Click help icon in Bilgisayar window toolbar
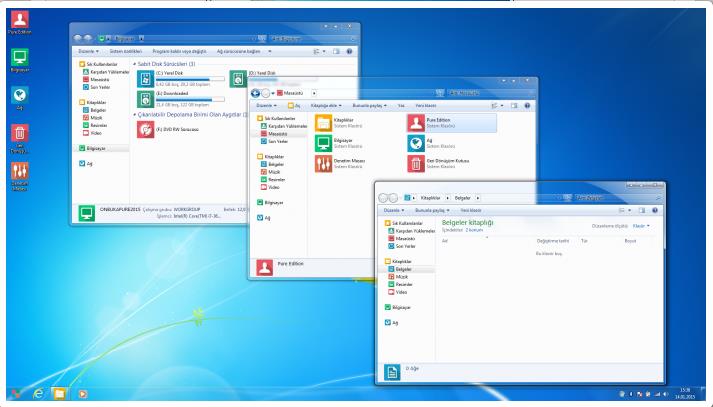713x407 pixels. [349, 51]
